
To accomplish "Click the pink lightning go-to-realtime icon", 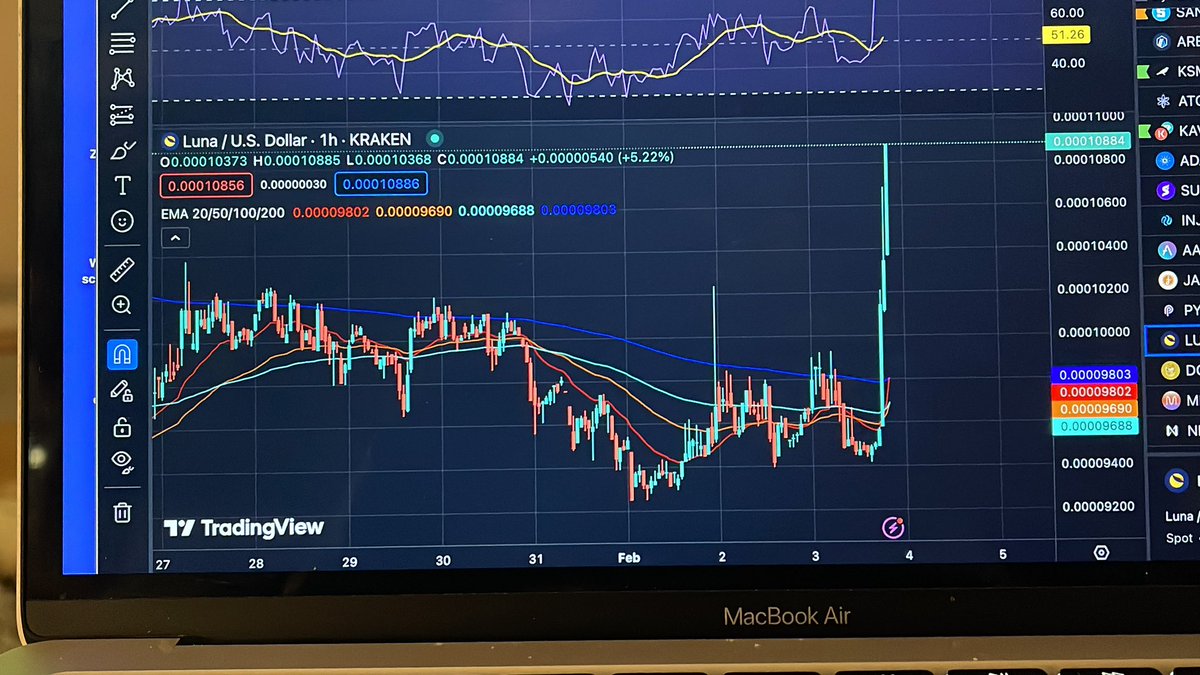I will [x=893, y=527].
